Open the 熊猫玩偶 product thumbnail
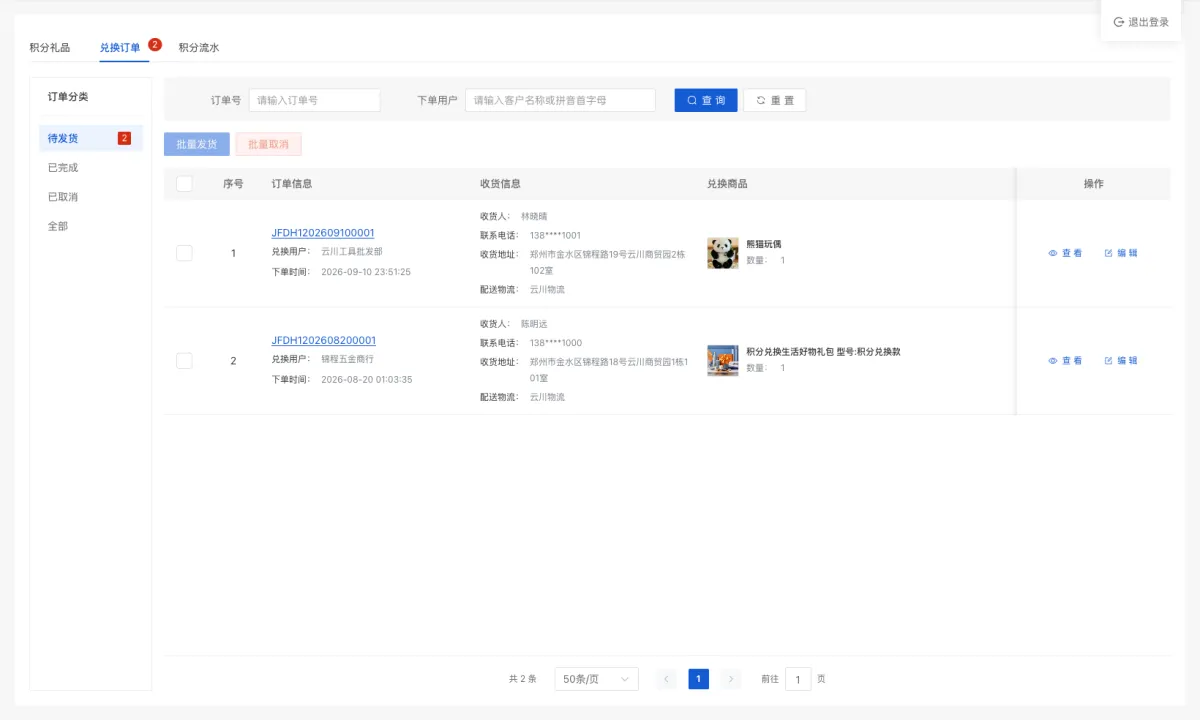The image size is (1200, 720). tap(723, 253)
